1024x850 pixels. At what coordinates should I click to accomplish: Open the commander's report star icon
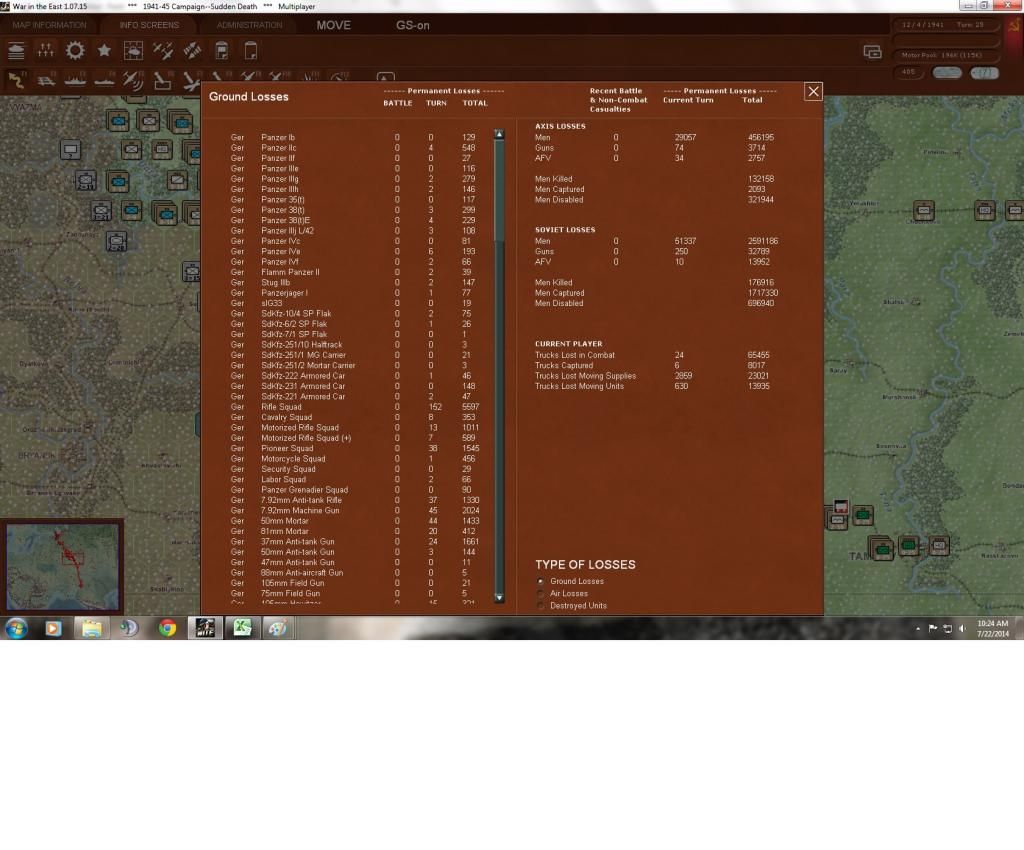104,50
